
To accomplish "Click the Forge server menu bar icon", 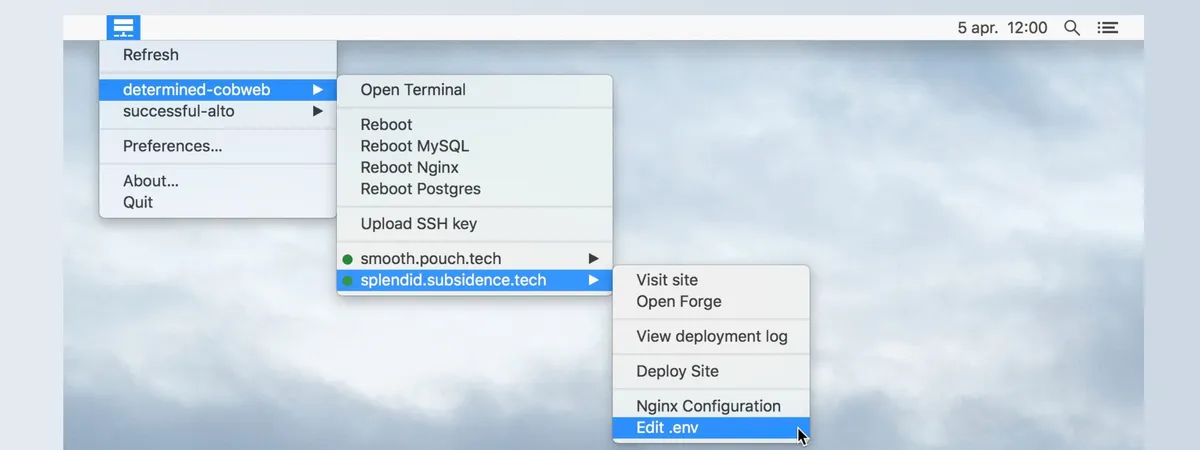I will coord(123,27).
